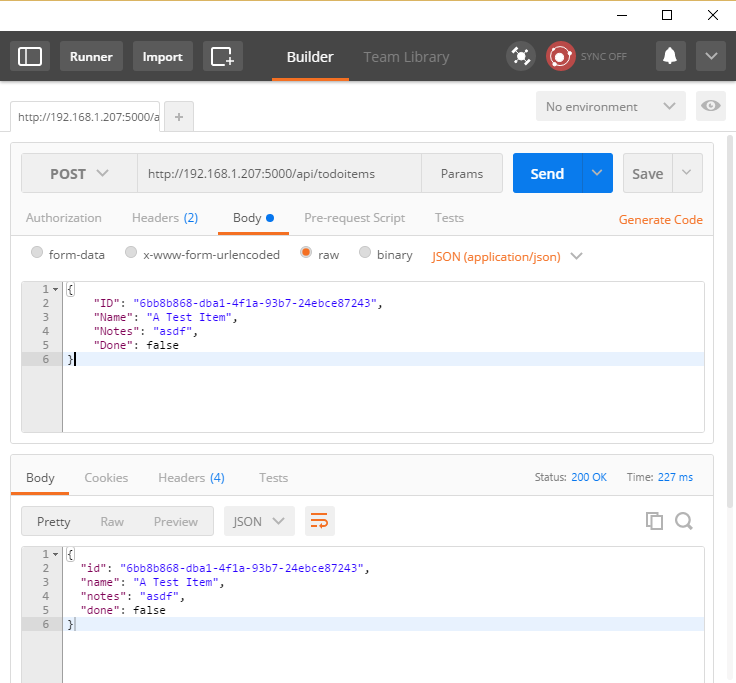736x683 pixels.
Task: Select the raw body radio option
Action: tap(306, 253)
